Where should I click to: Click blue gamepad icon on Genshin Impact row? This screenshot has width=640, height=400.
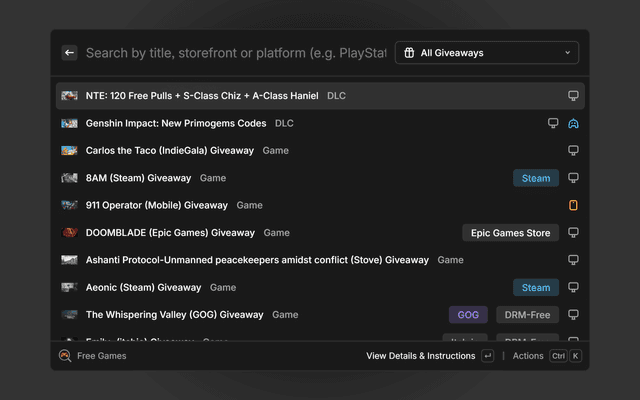click(573, 123)
